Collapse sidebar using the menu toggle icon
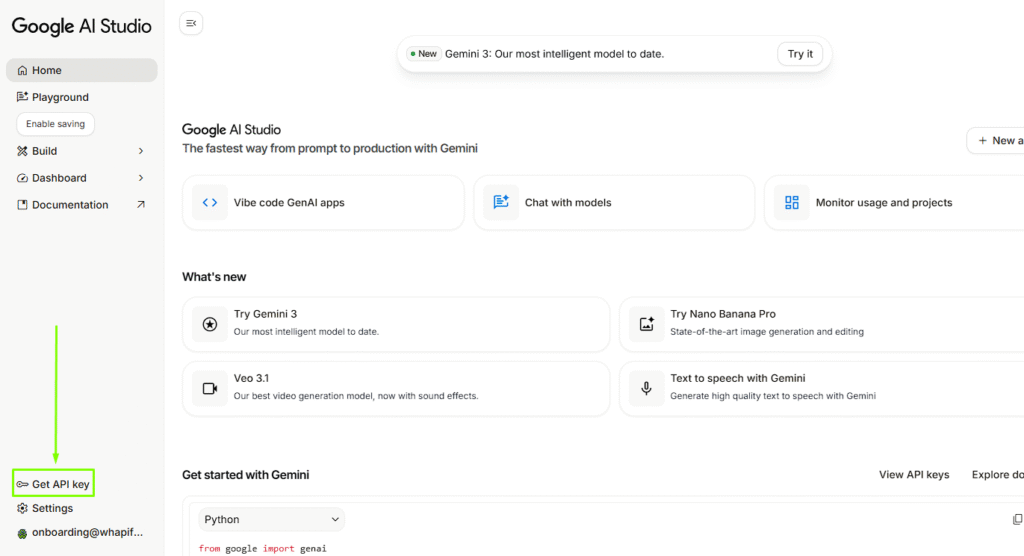The height and width of the screenshot is (556, 1024). [191, 24]
